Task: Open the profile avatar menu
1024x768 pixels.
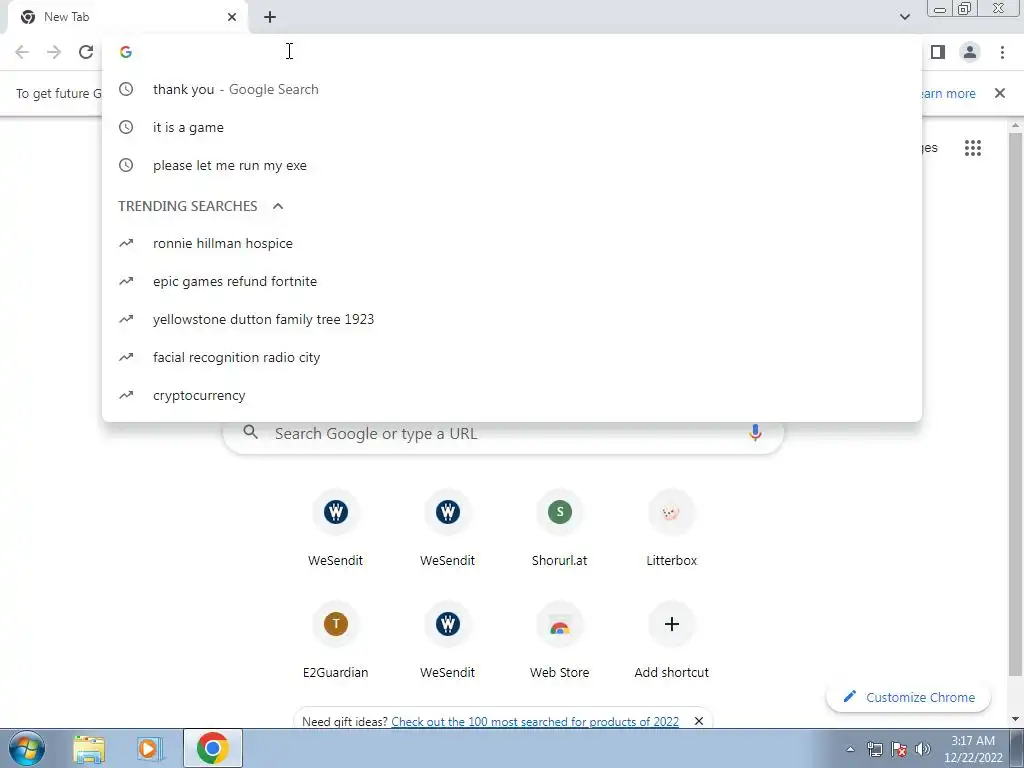Action: click(970, 52)
